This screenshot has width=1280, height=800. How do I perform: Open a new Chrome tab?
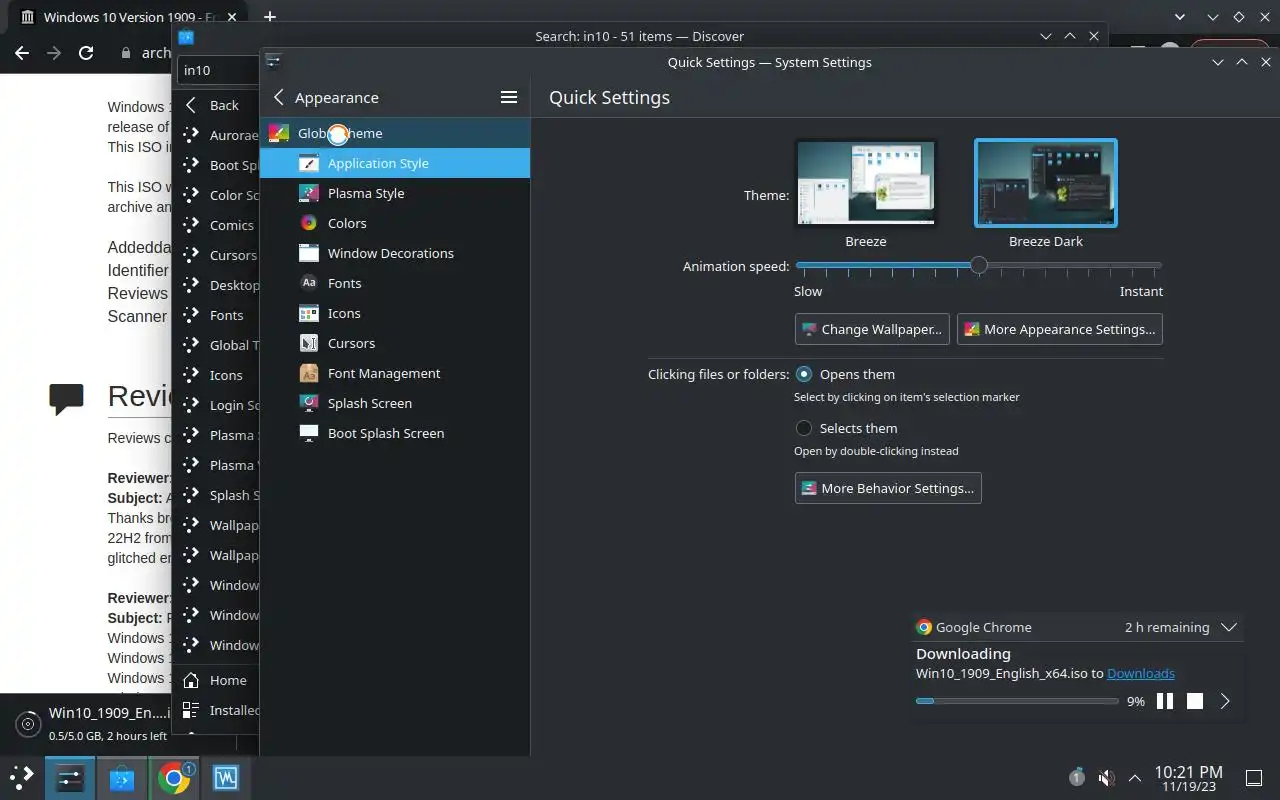click(x=270, y=17)
